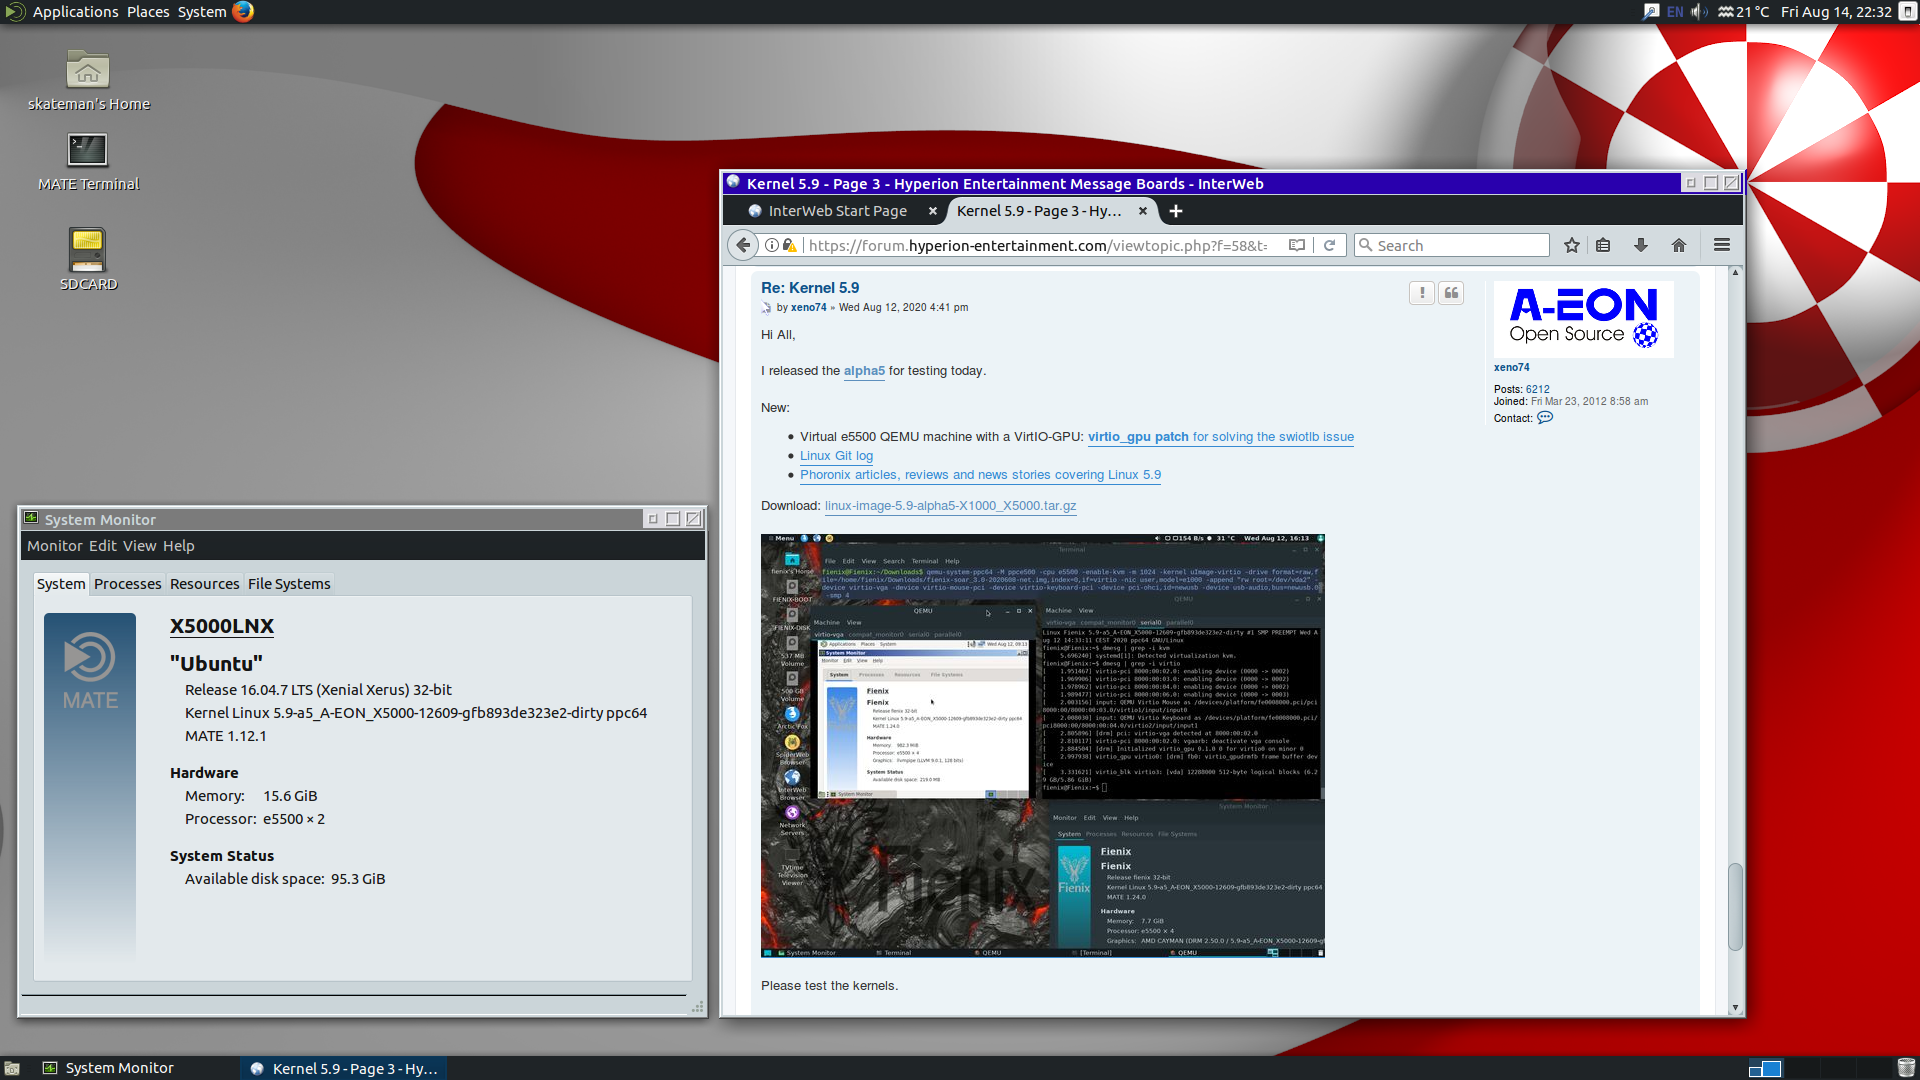
Task: Show bookmarks list icon in browser toolbar
Action: click(x=1603, y=245)
